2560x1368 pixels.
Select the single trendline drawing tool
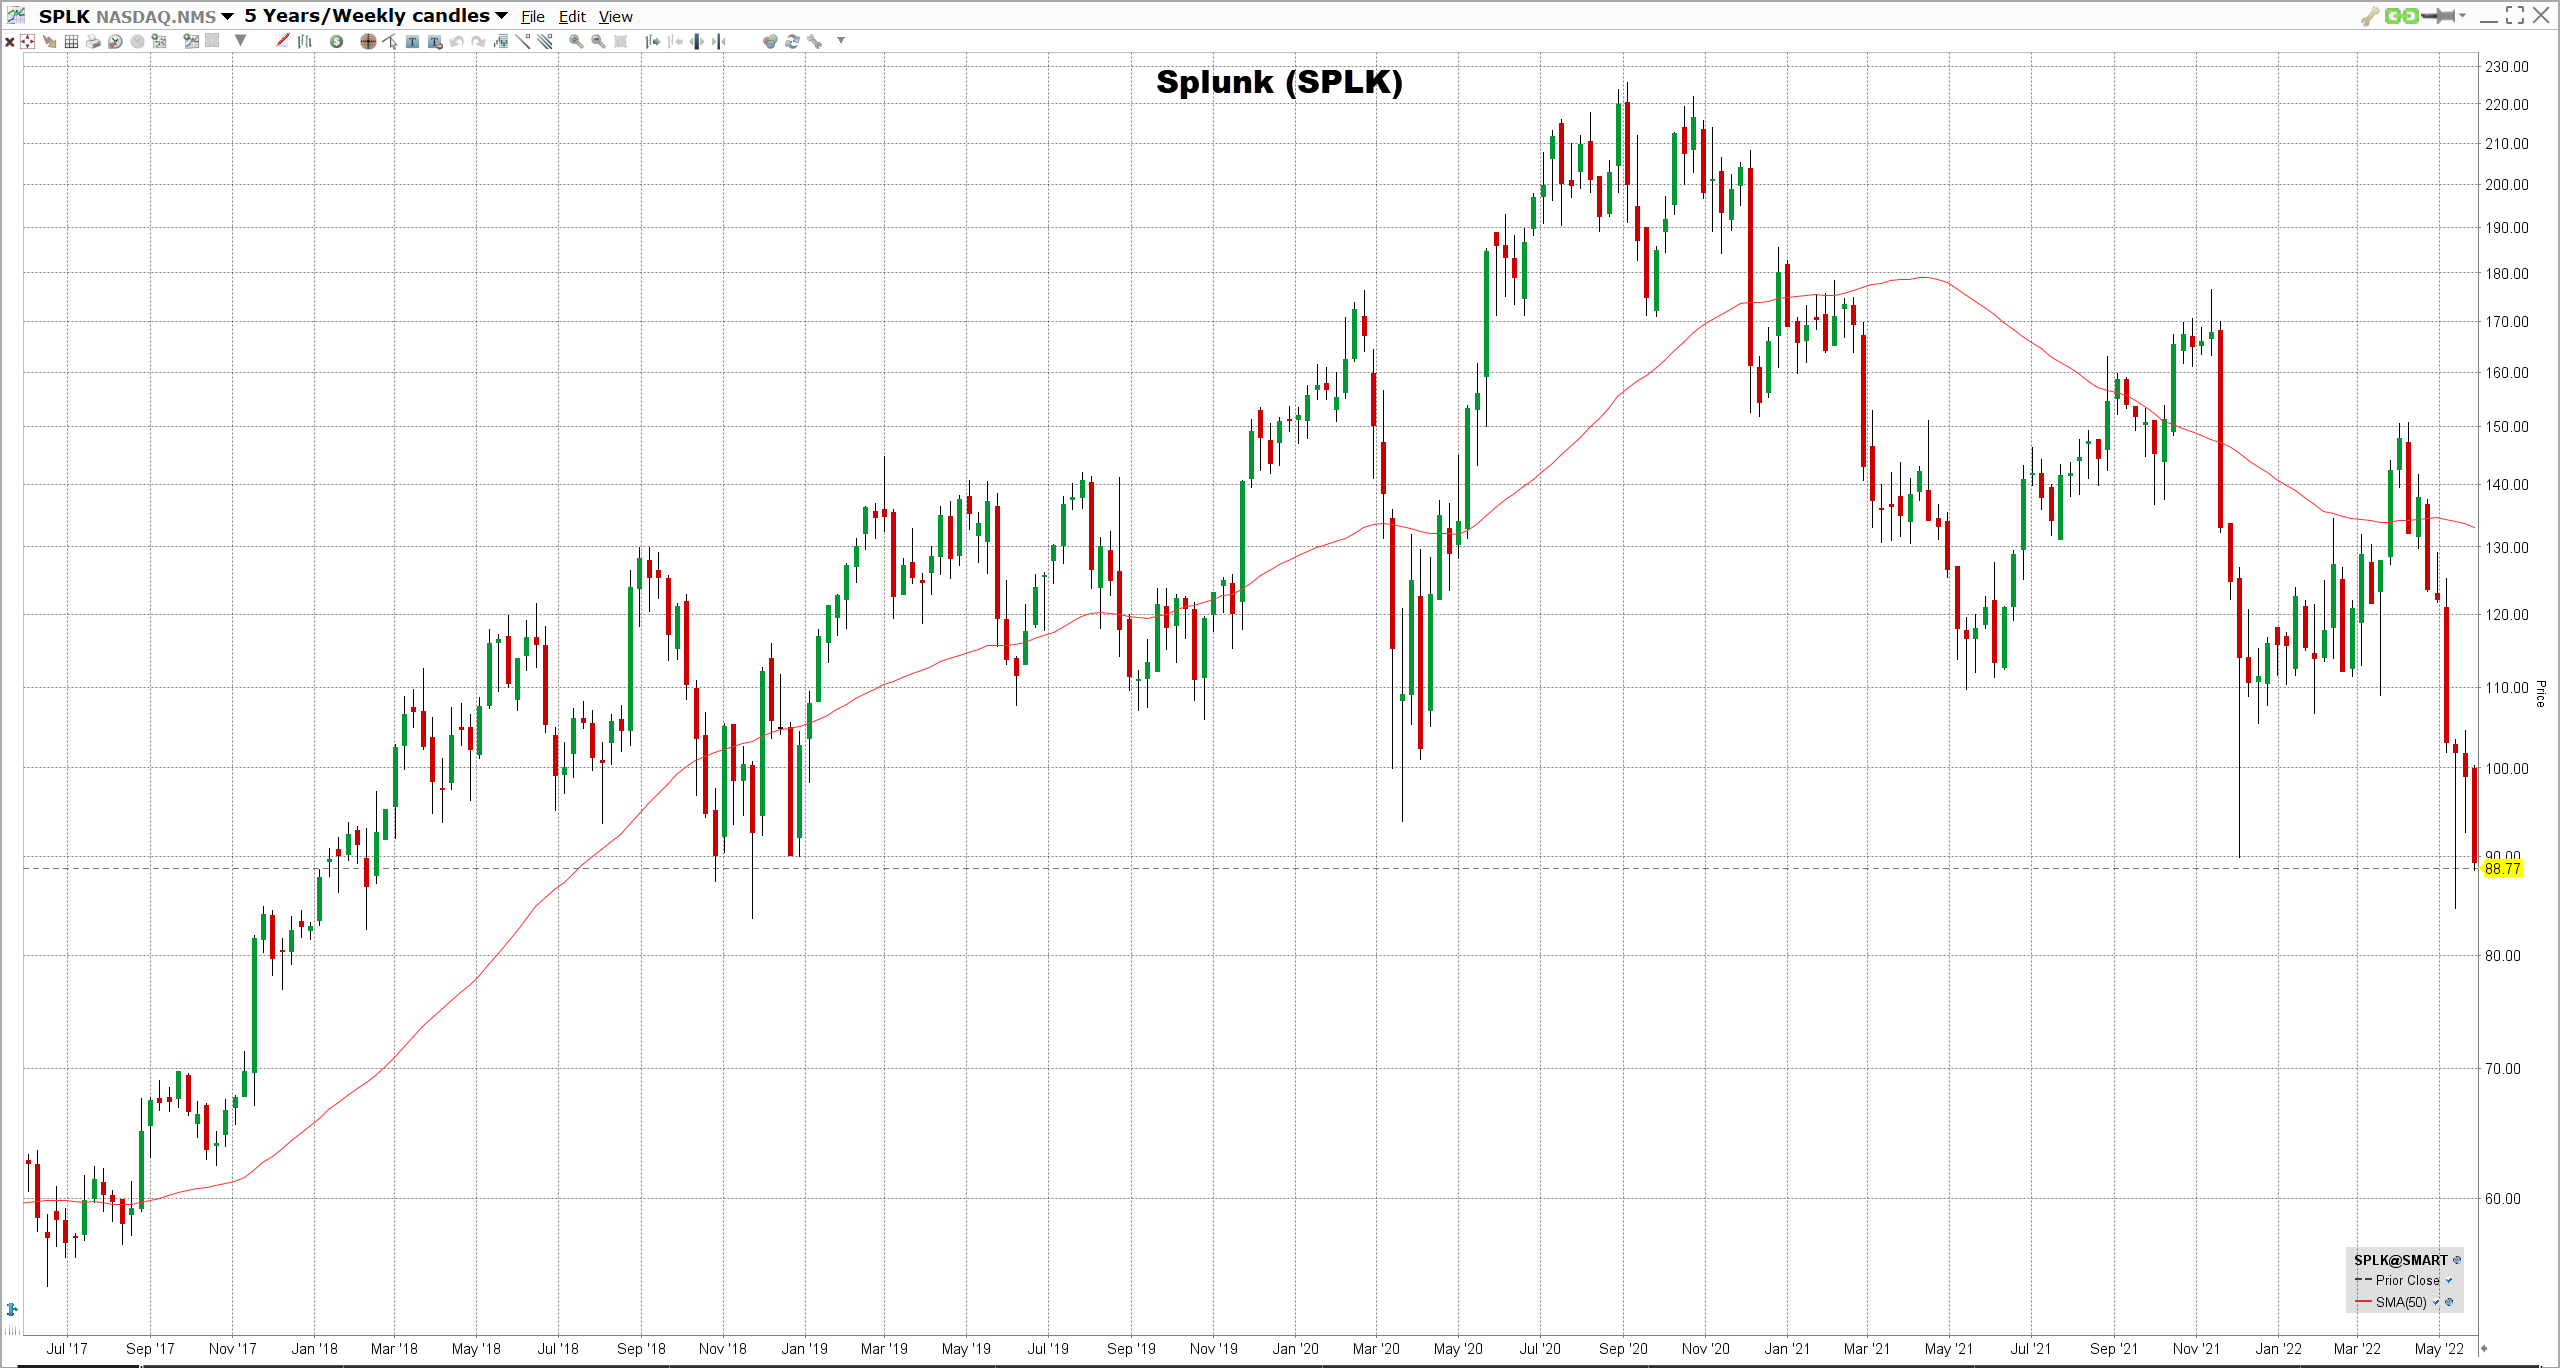(x=522, y=41)
